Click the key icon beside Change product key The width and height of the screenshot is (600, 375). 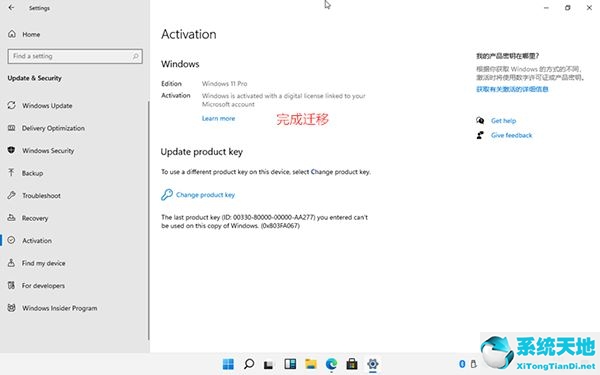167,195
